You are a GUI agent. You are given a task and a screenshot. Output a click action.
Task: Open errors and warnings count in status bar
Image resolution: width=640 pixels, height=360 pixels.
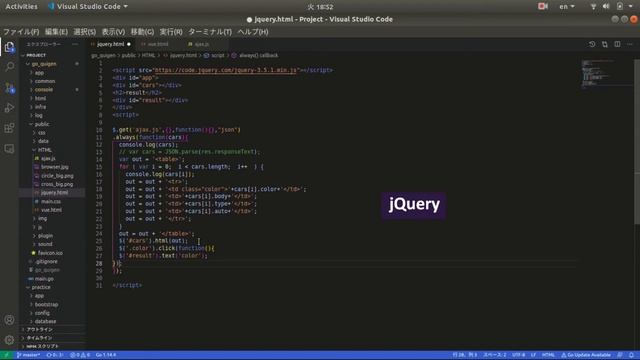80,355
